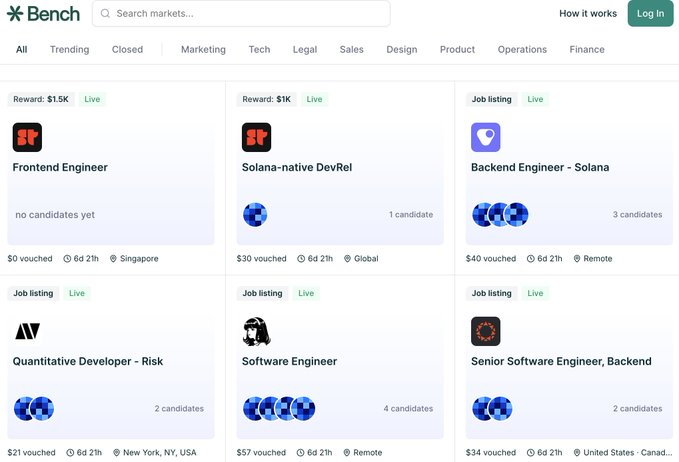
Task: Open the Backend Engineer - Solana listing title
Action: coord(540,167)
